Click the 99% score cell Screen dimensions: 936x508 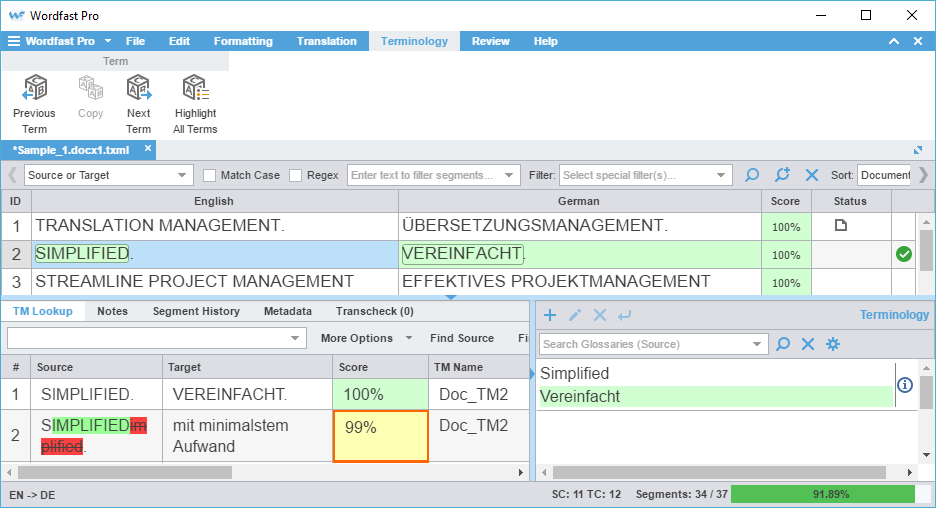point(381,436)
